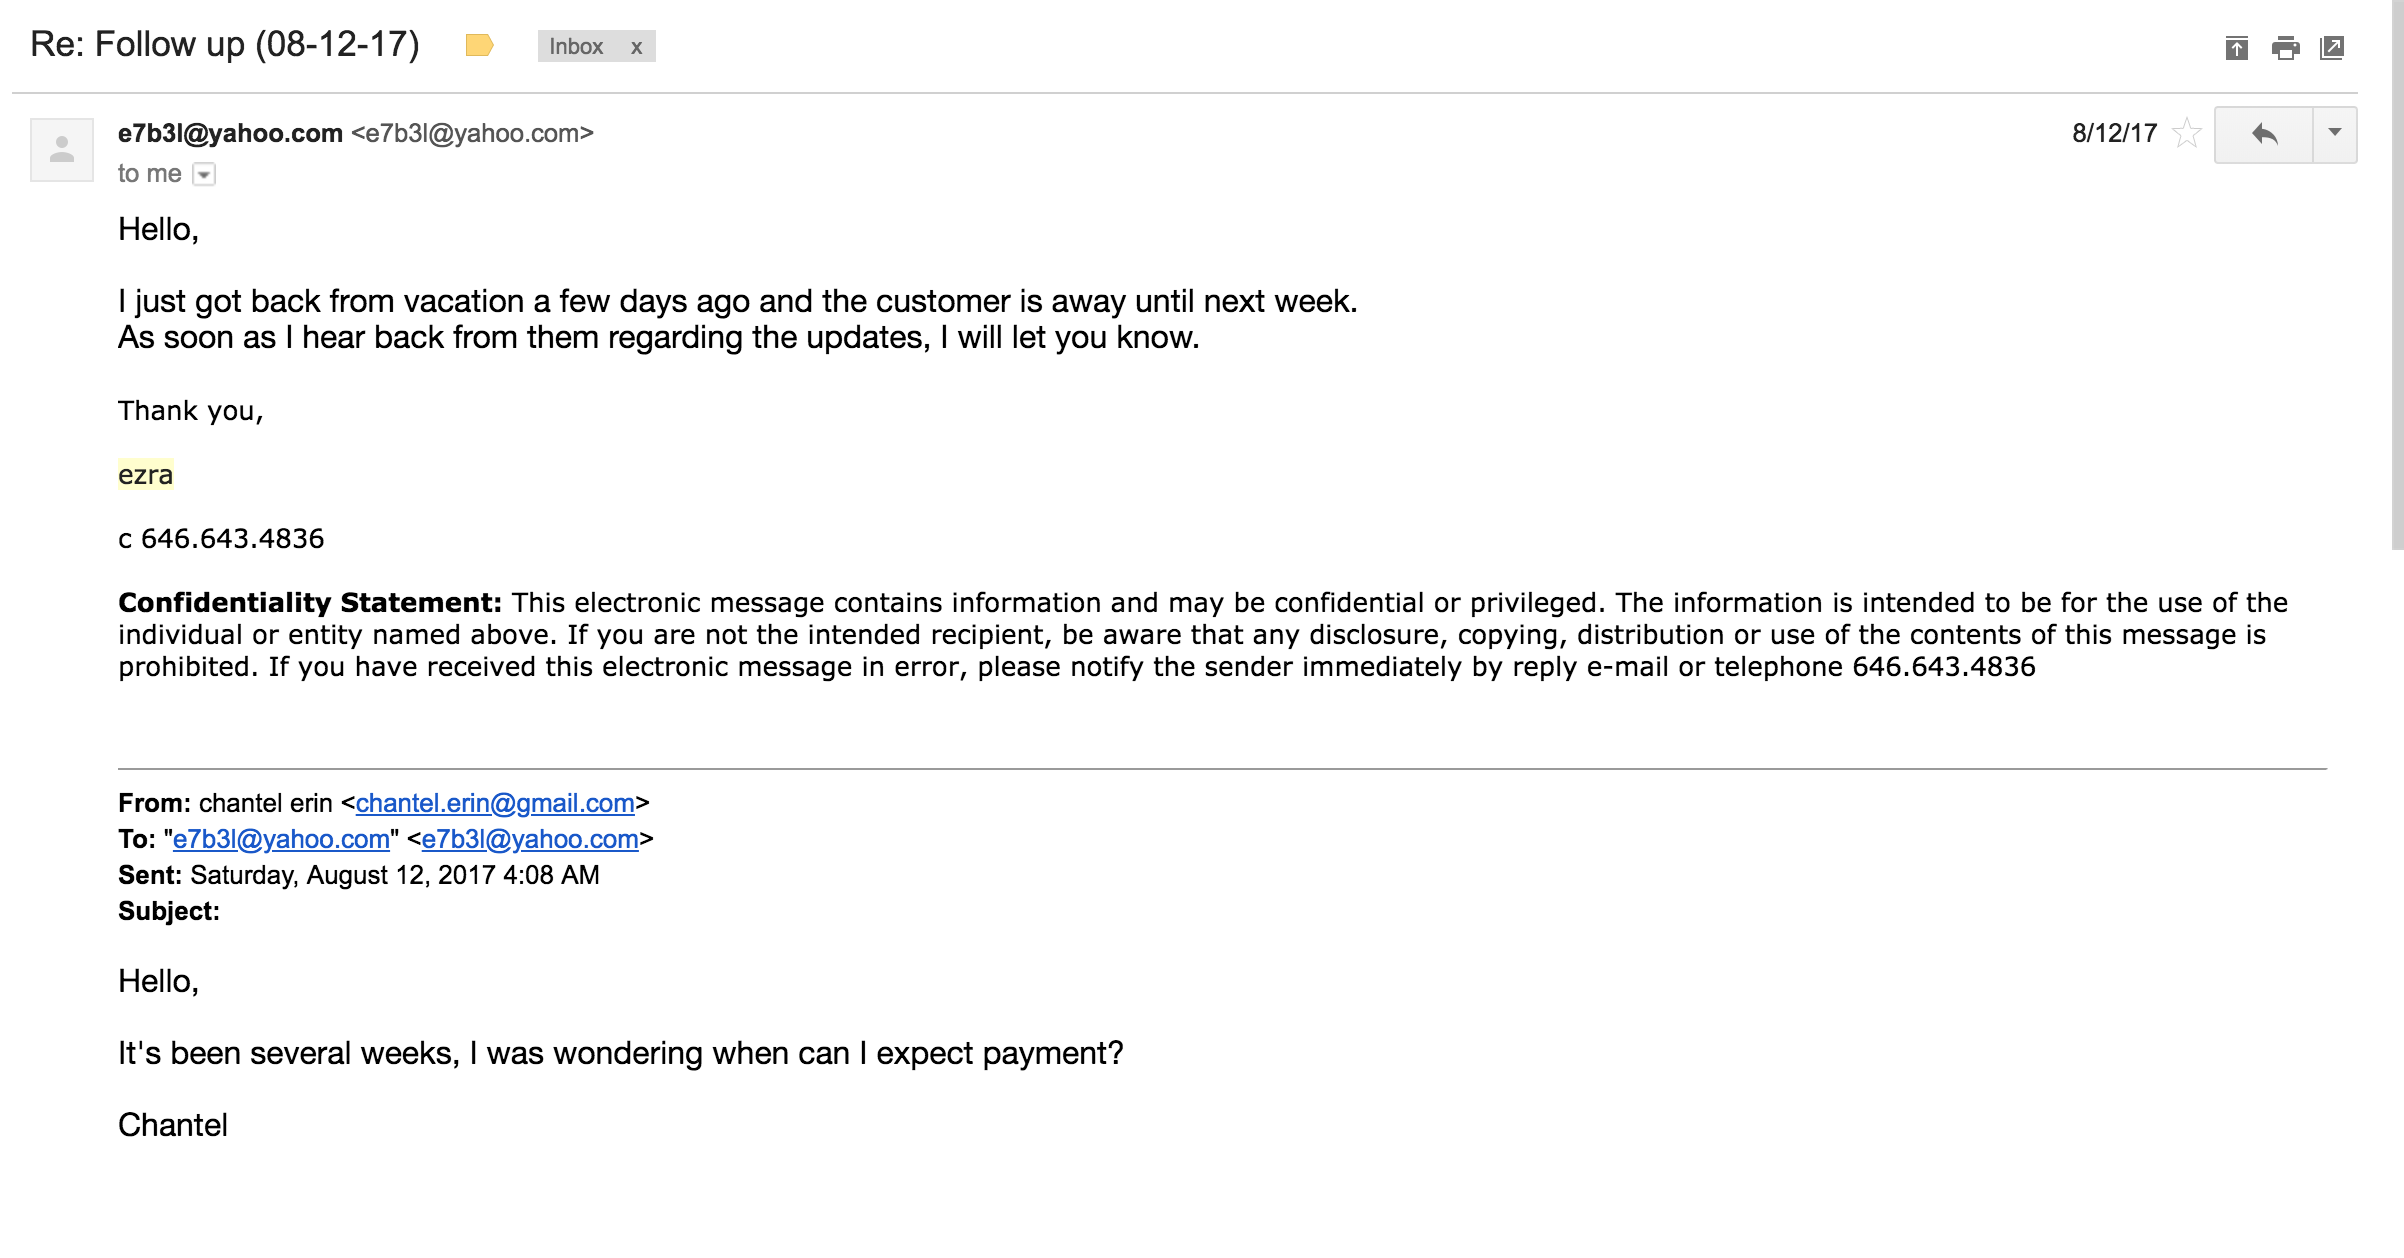The width and height of the screenshot is (2404, 1258).
Task: Click sender name e7b3l@yahoo.com in header
Action: click(230, 133)
